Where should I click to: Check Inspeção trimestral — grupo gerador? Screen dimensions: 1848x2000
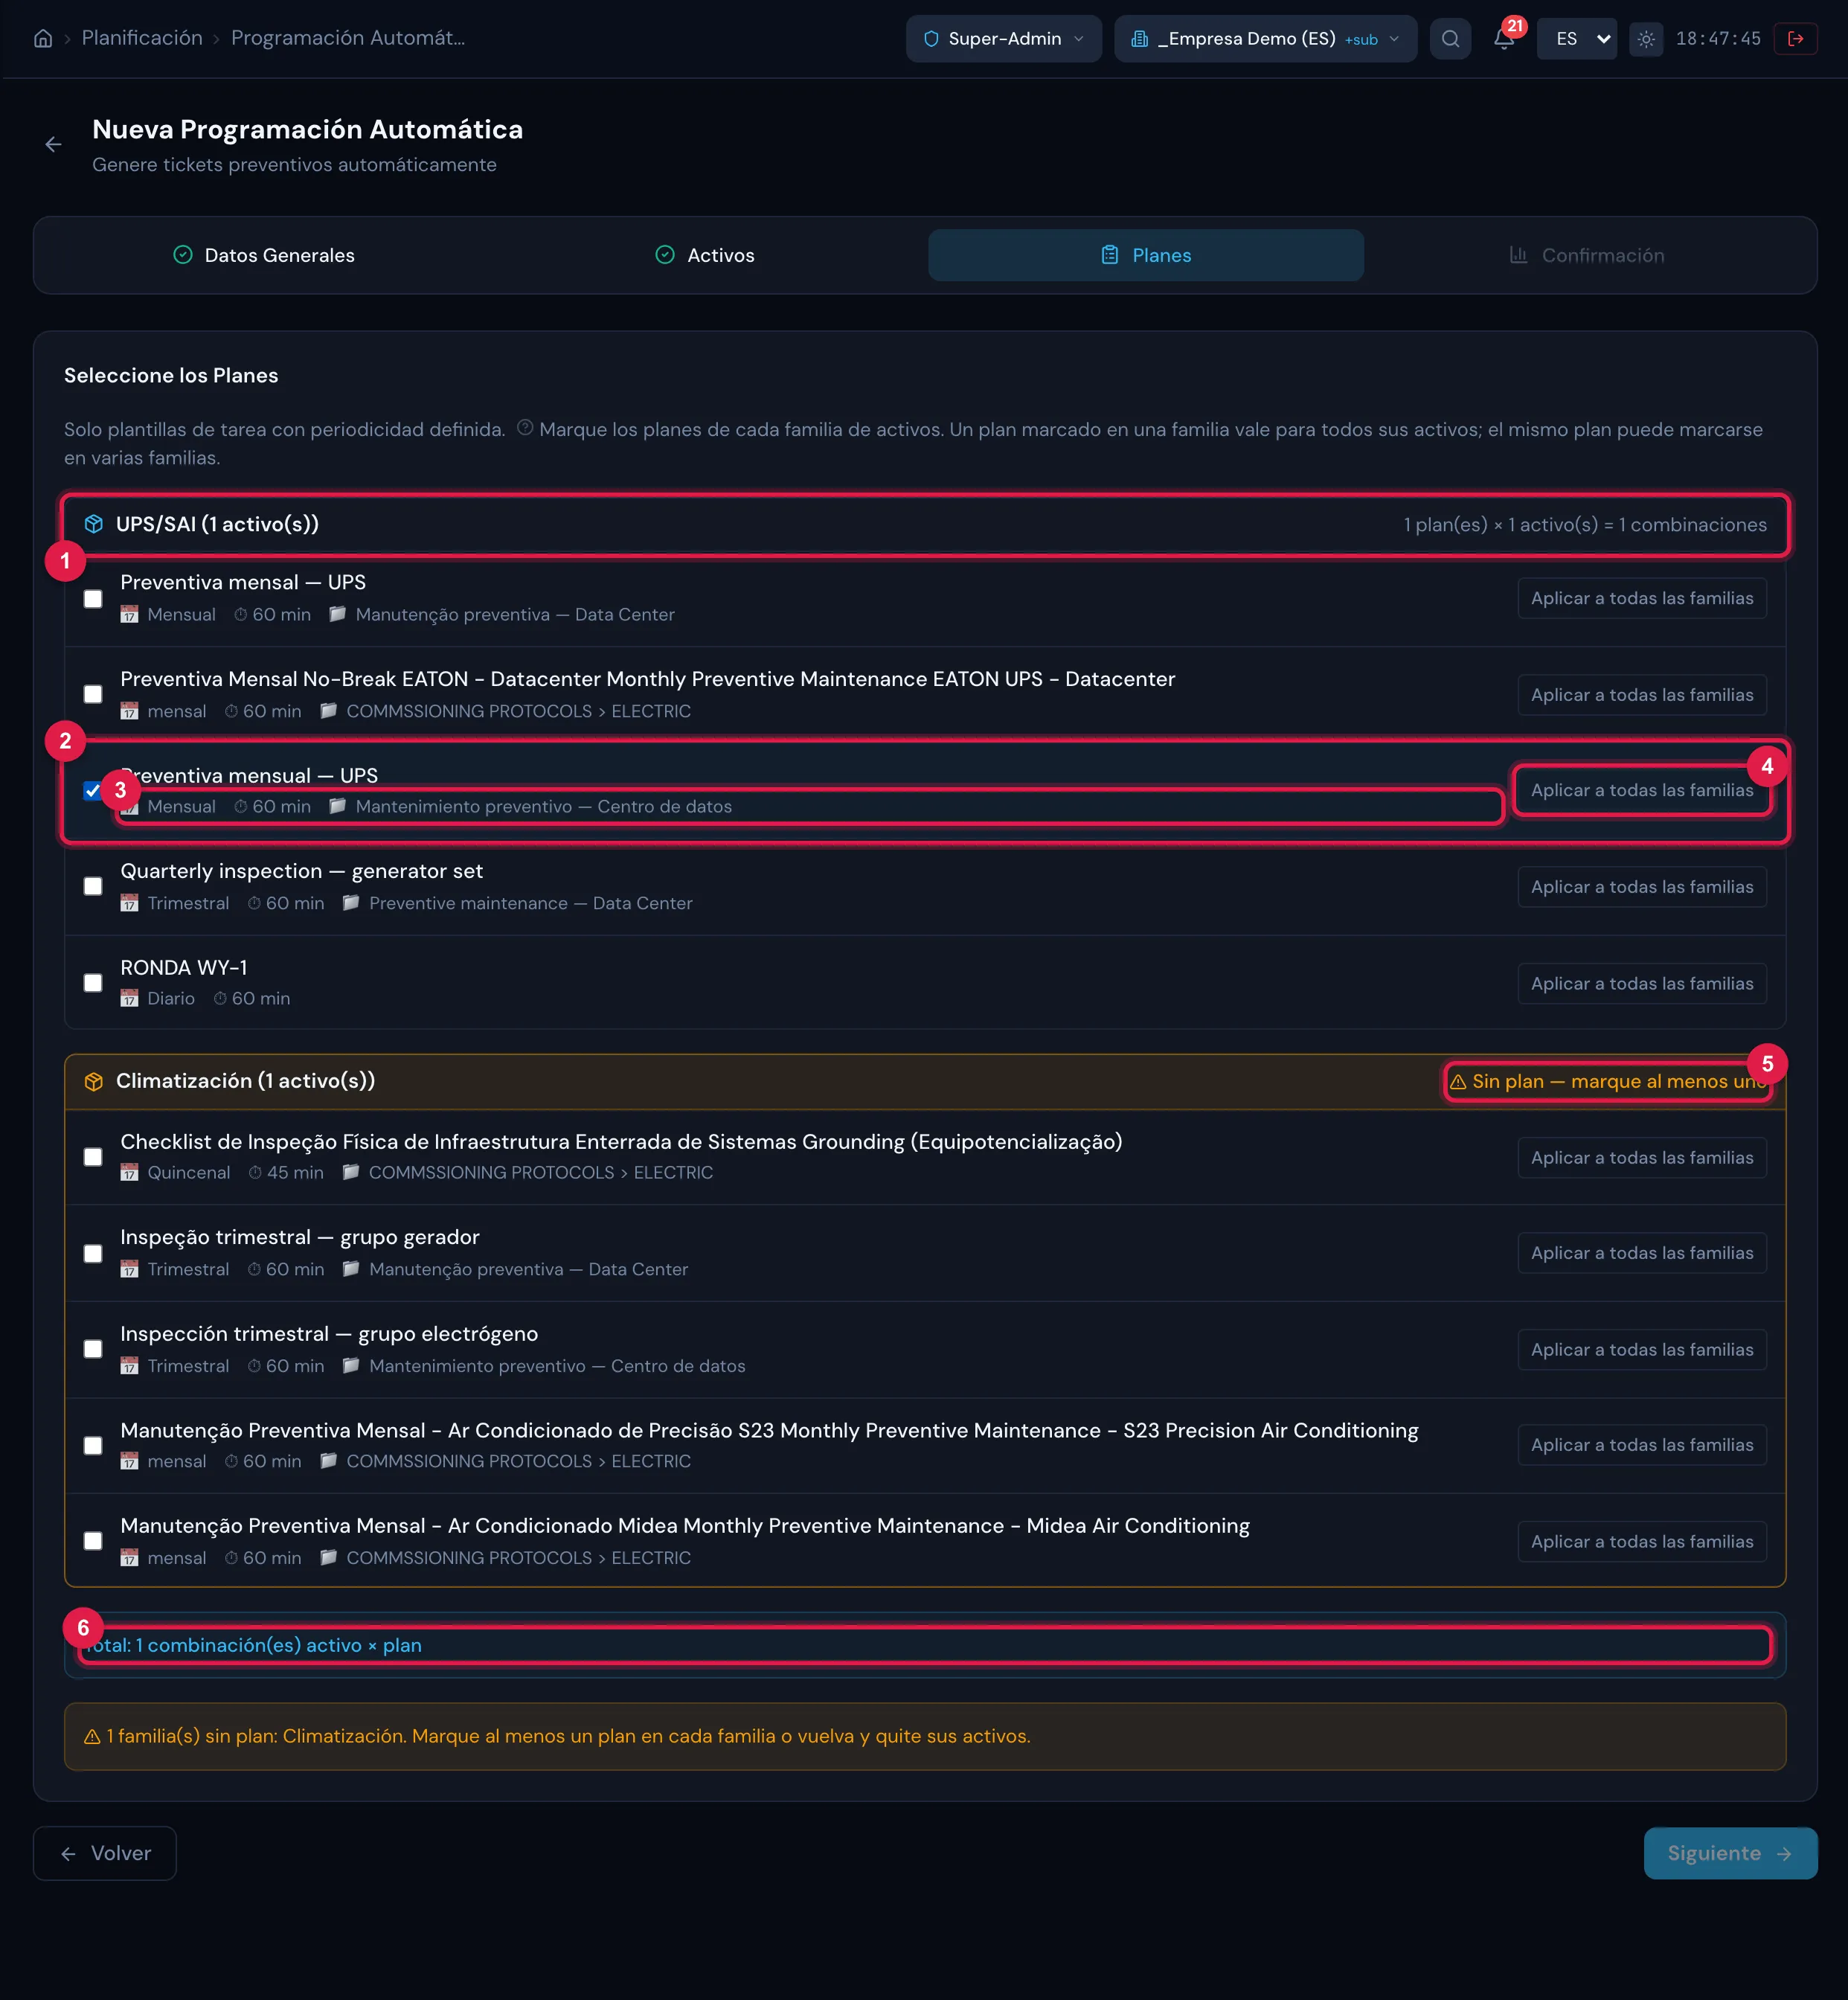click(93, 1253)
